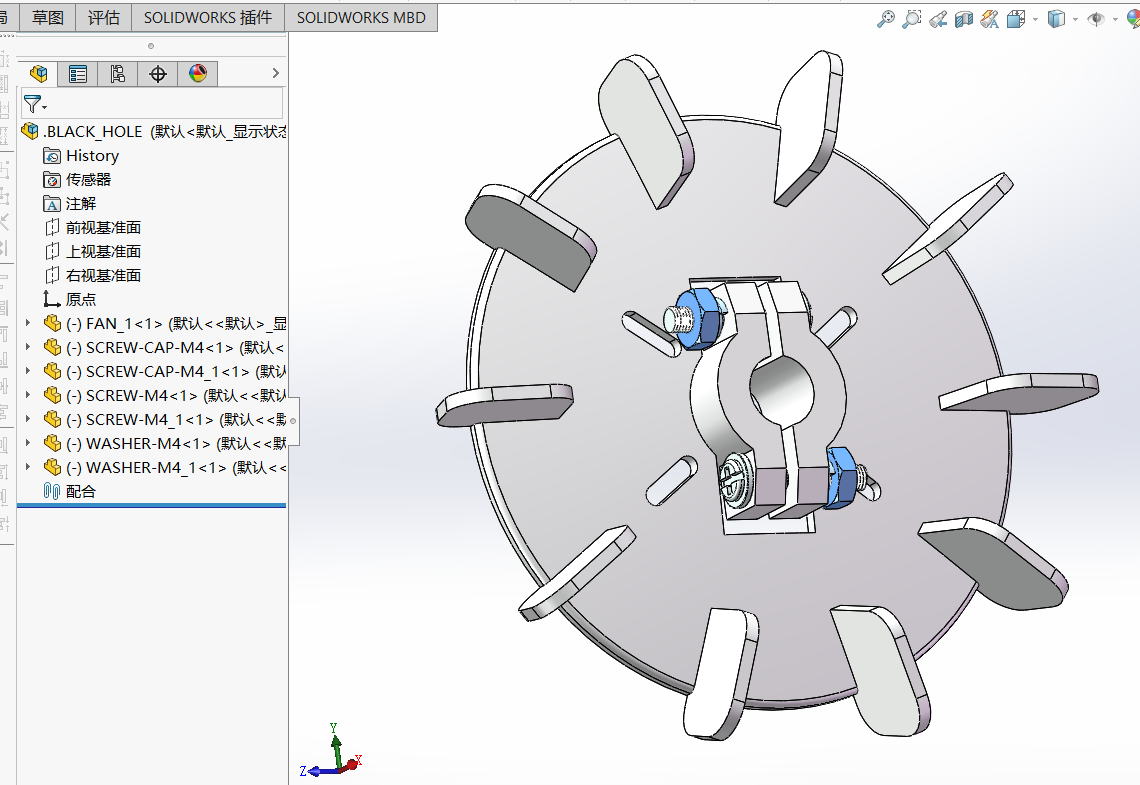Screen dimensions: 1140x785
Task: Click the 原点 origin axis icon
Action: pyautogui.click(x=52, y=299)
